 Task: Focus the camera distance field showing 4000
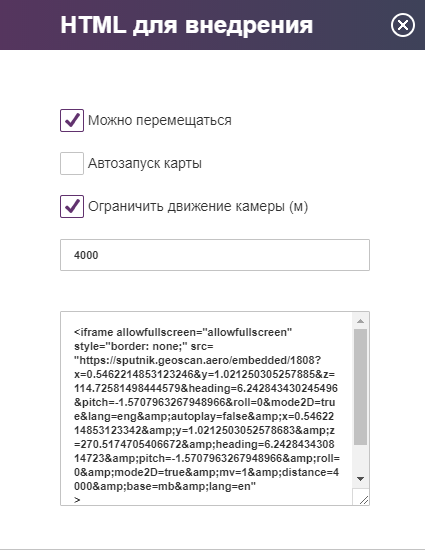click(215, 255)
